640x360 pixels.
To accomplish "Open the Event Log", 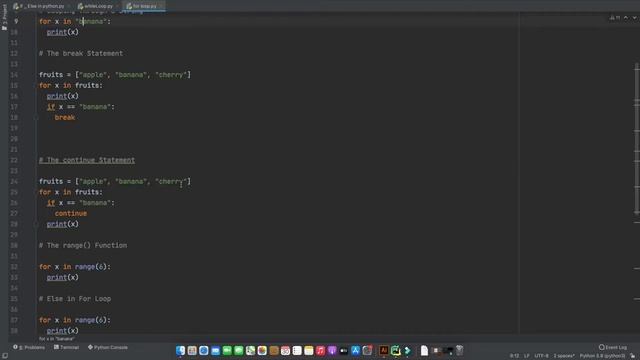I will [613, 347].
